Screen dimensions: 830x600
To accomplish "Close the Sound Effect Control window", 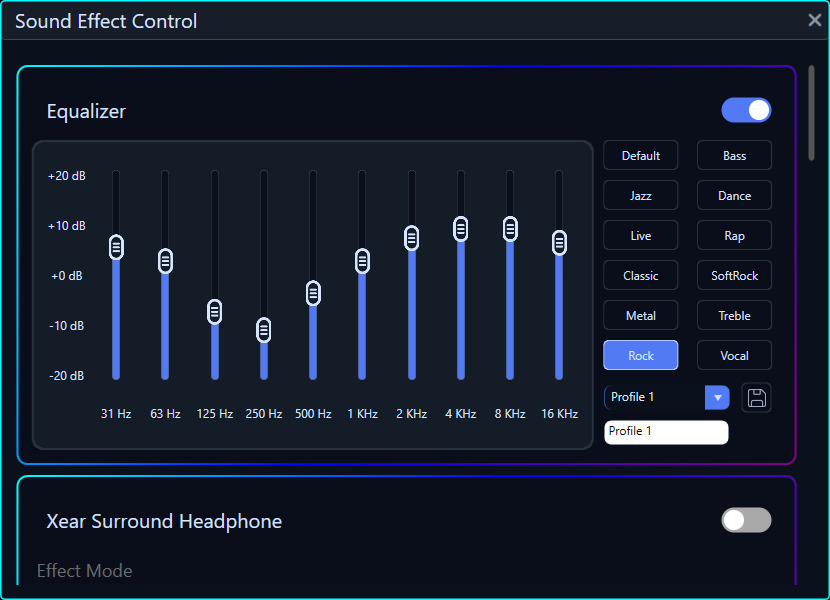I will click(x=815, y=20).
